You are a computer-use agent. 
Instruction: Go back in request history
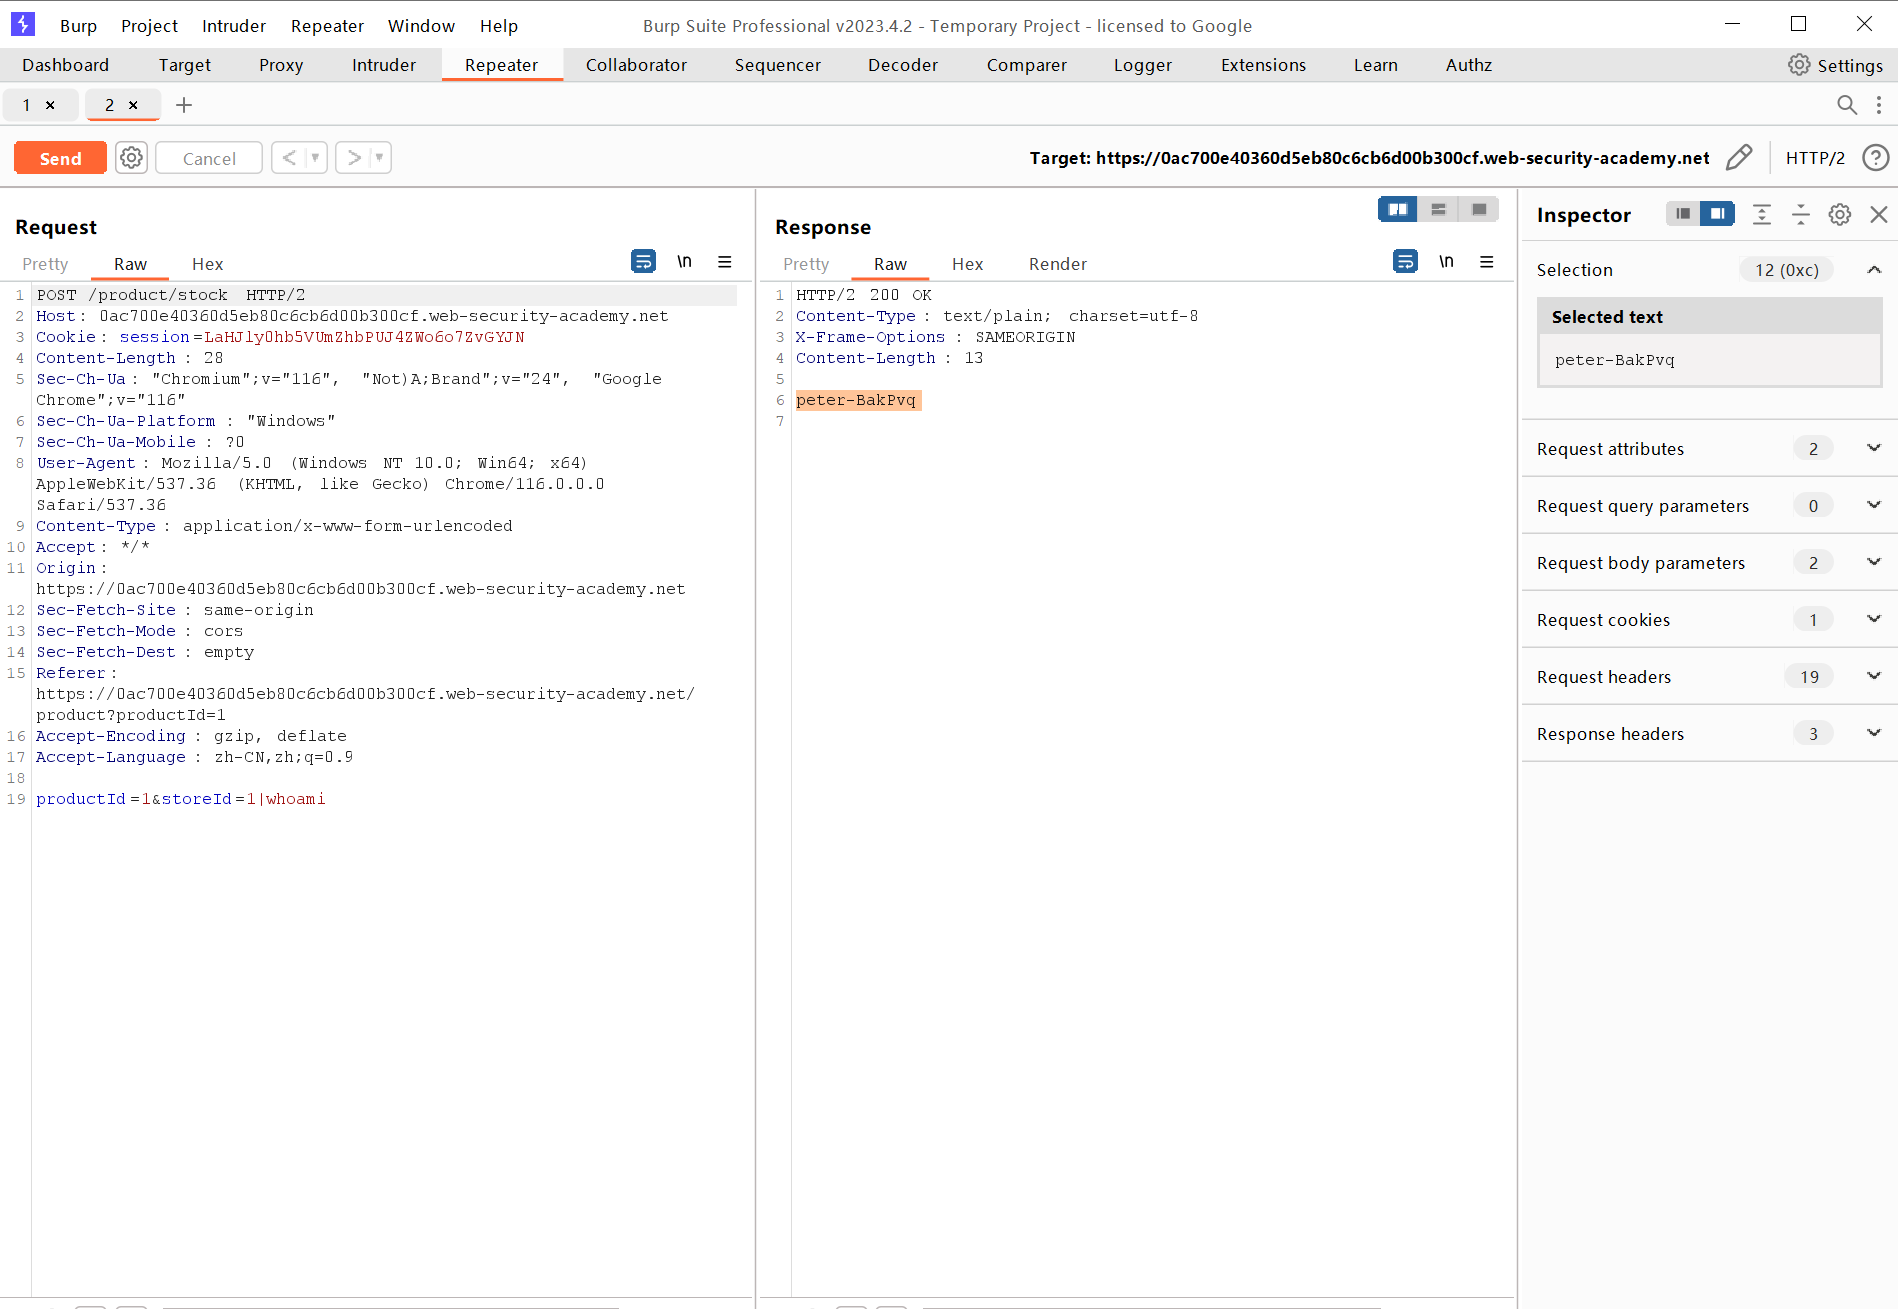click(x=289, y=157)
